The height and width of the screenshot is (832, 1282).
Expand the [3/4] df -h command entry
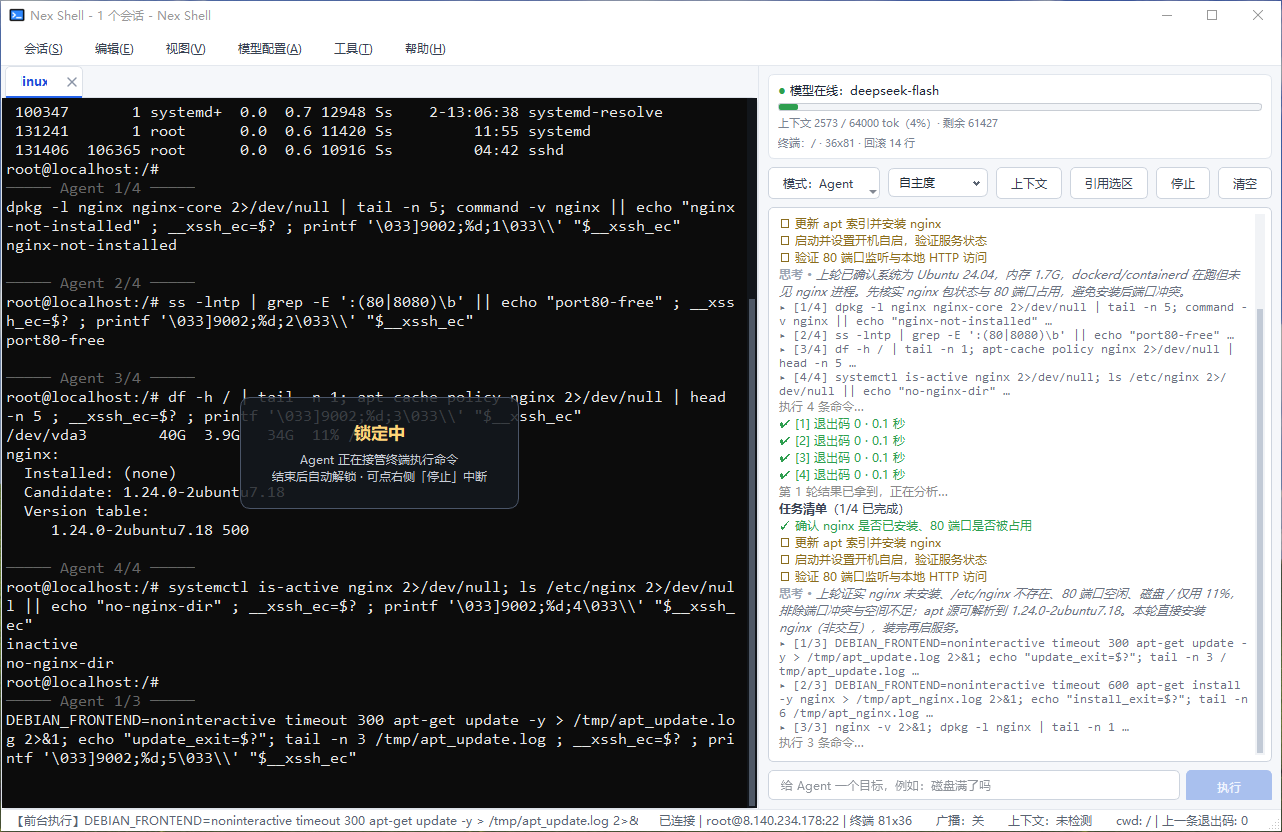pyautogui.click(x=1007, y=356)
